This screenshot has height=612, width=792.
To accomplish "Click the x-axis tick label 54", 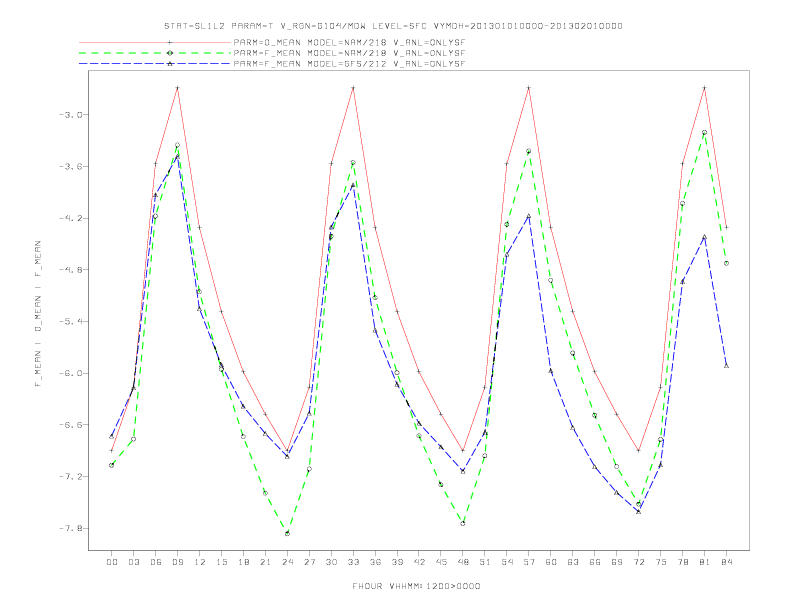I will [x=507, y=562].
